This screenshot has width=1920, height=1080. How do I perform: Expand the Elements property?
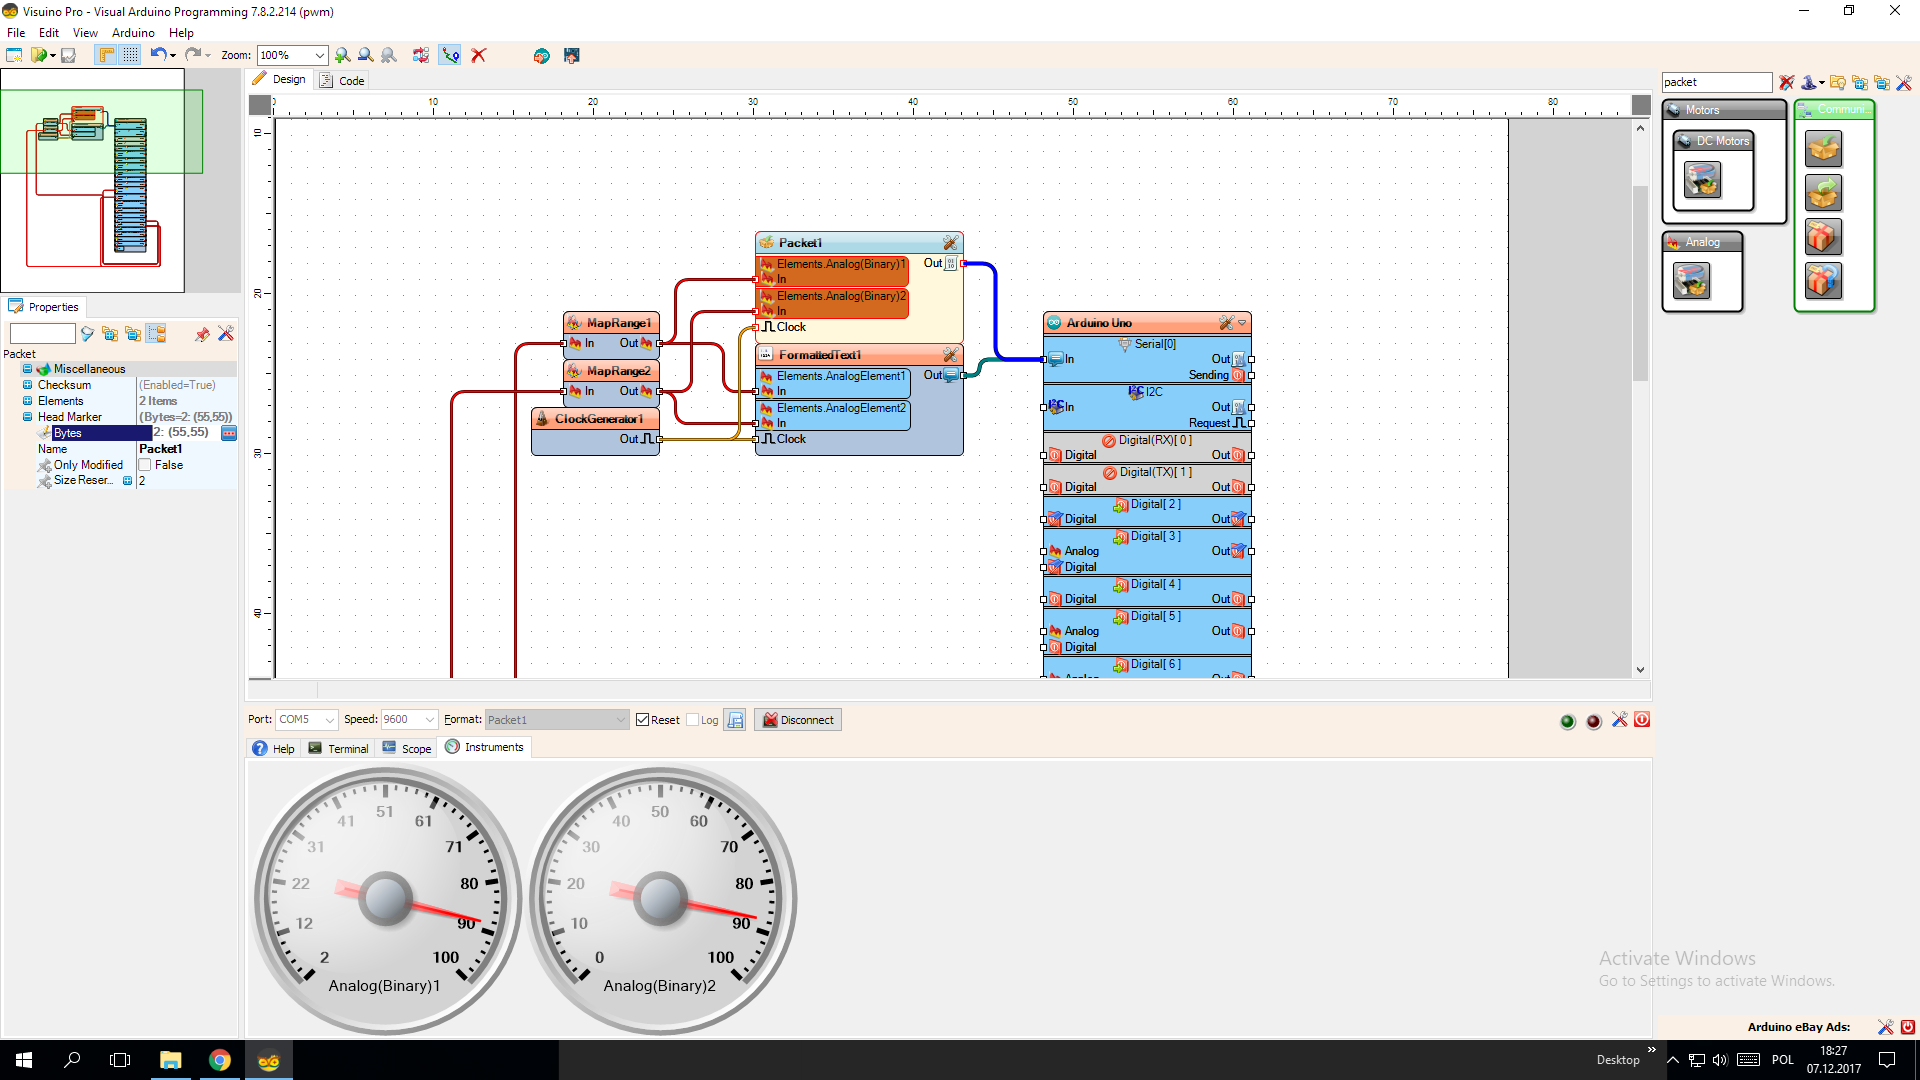tap(28, 401)
